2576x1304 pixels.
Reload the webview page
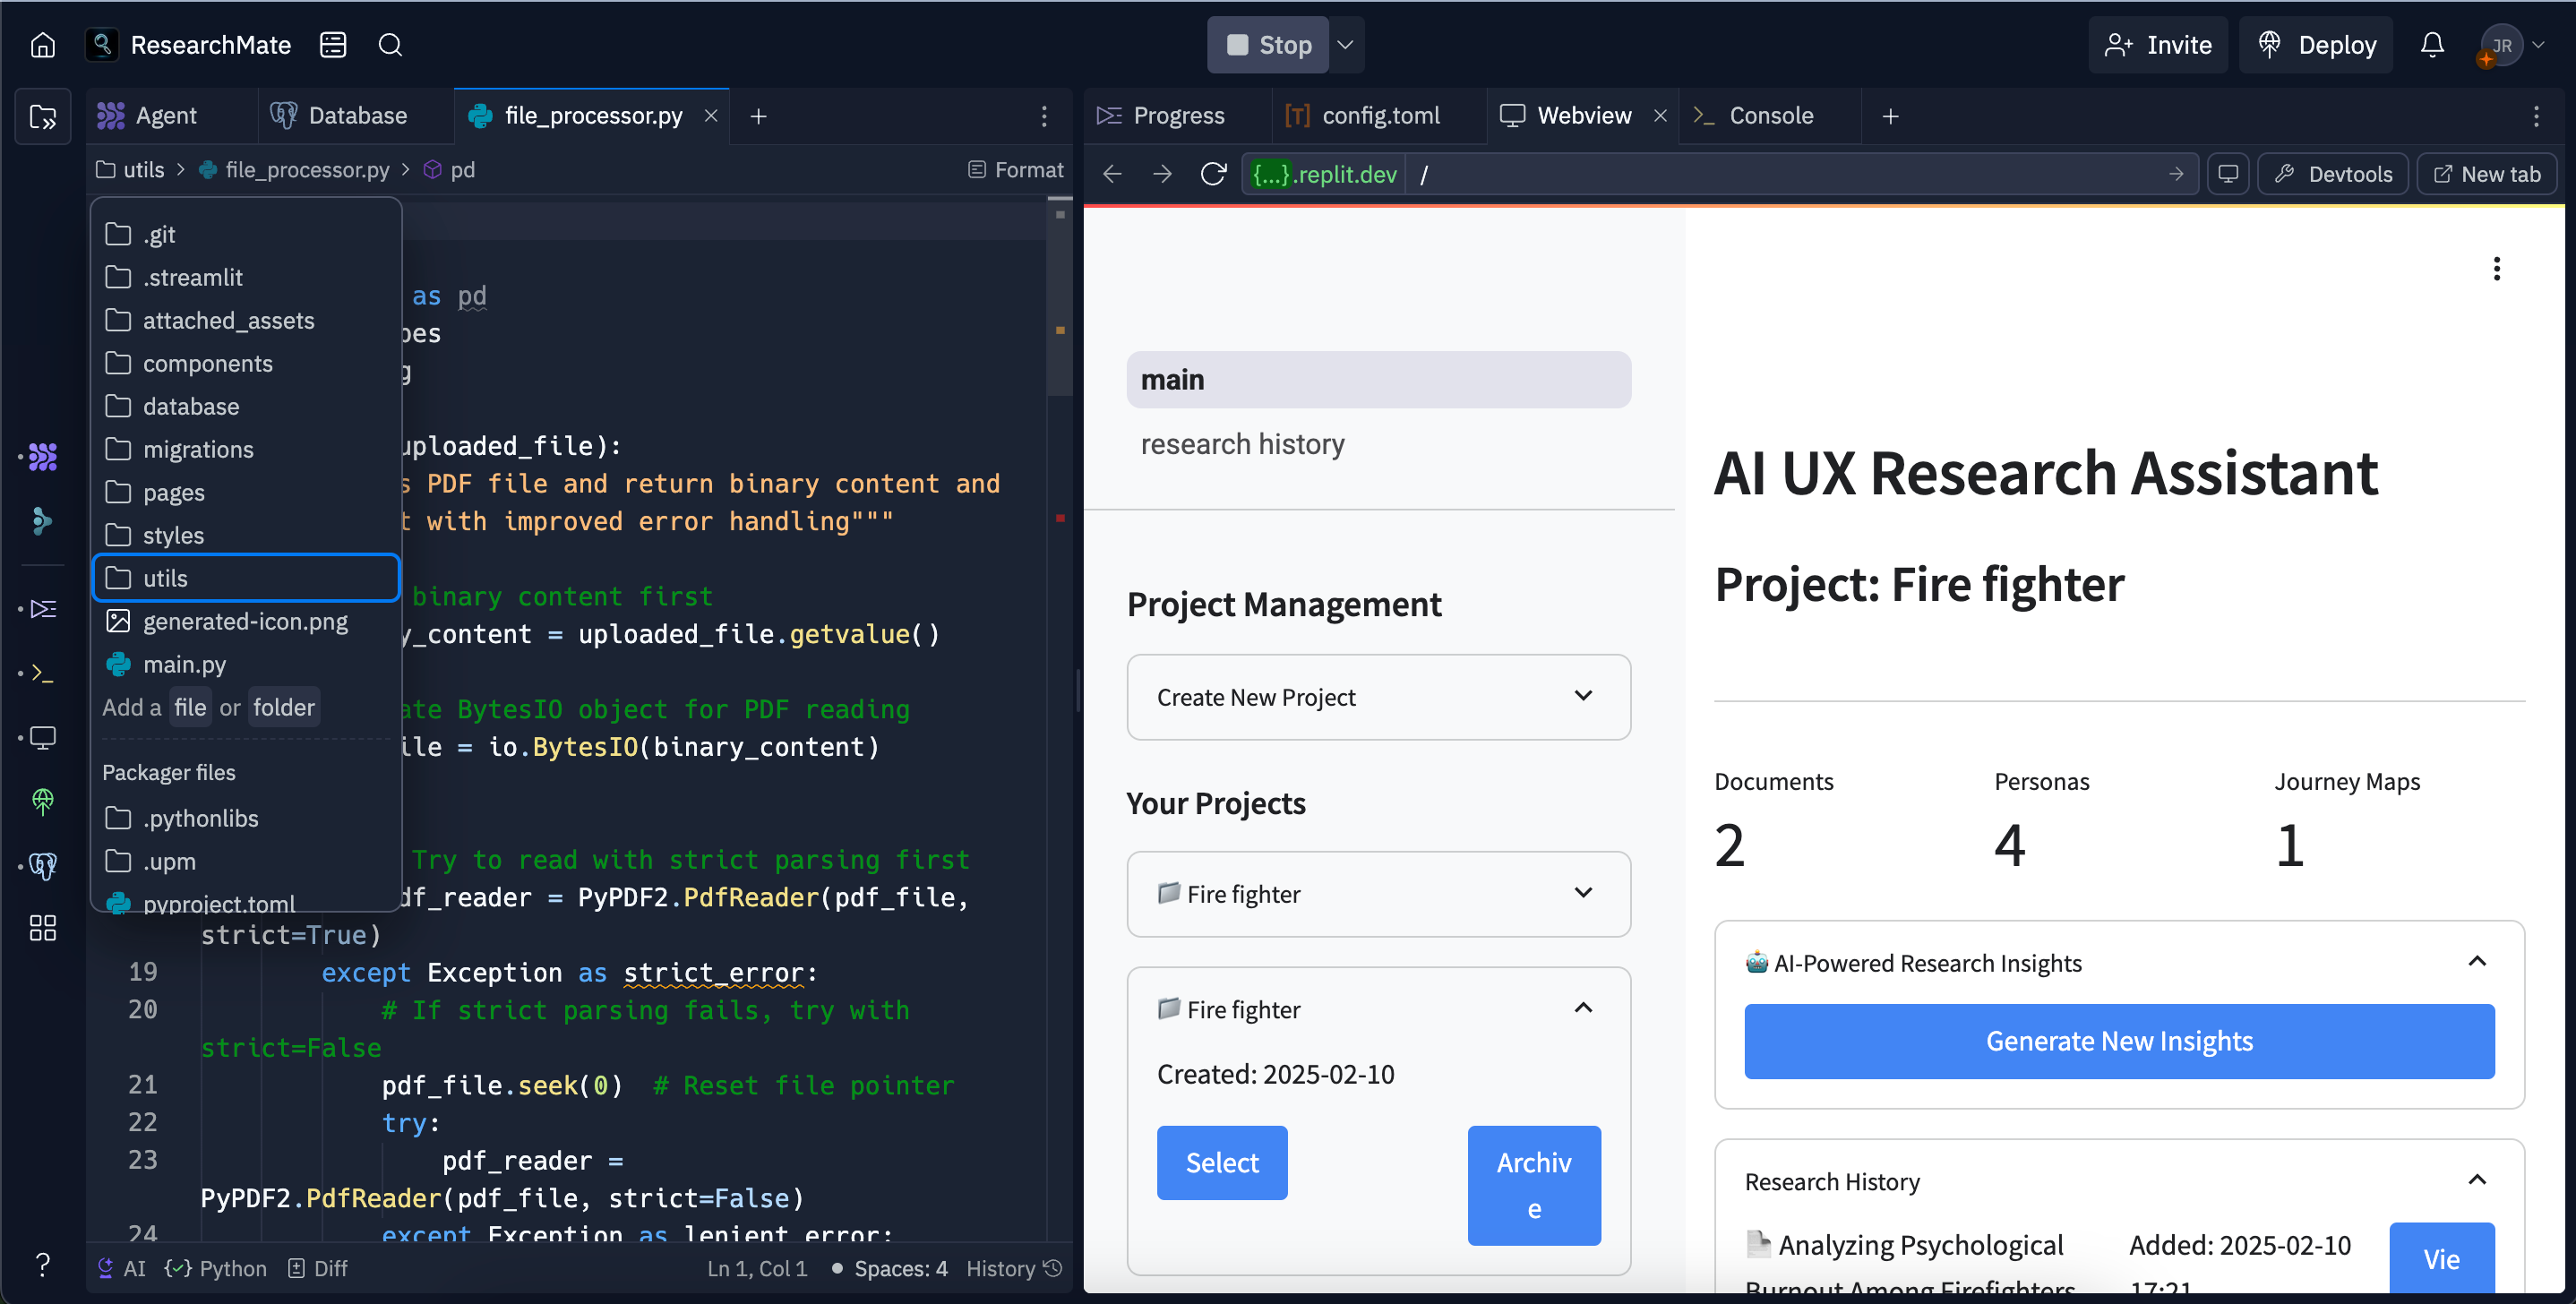[x=1213, y=174]
